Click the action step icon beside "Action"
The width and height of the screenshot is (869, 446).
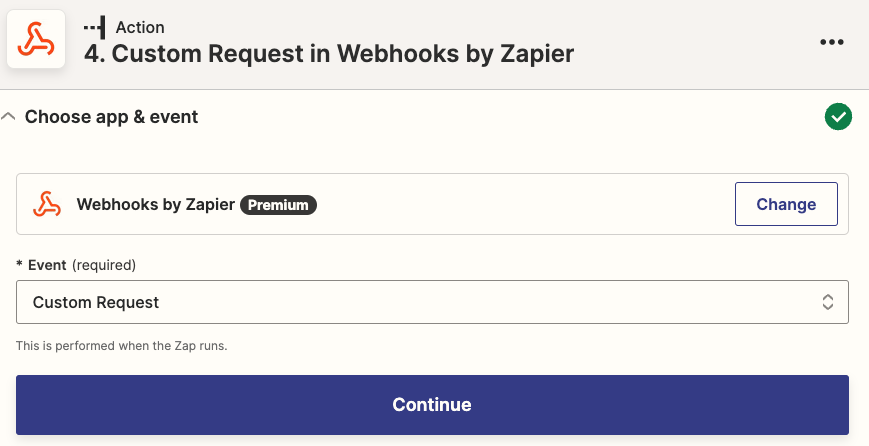[95, 27]
